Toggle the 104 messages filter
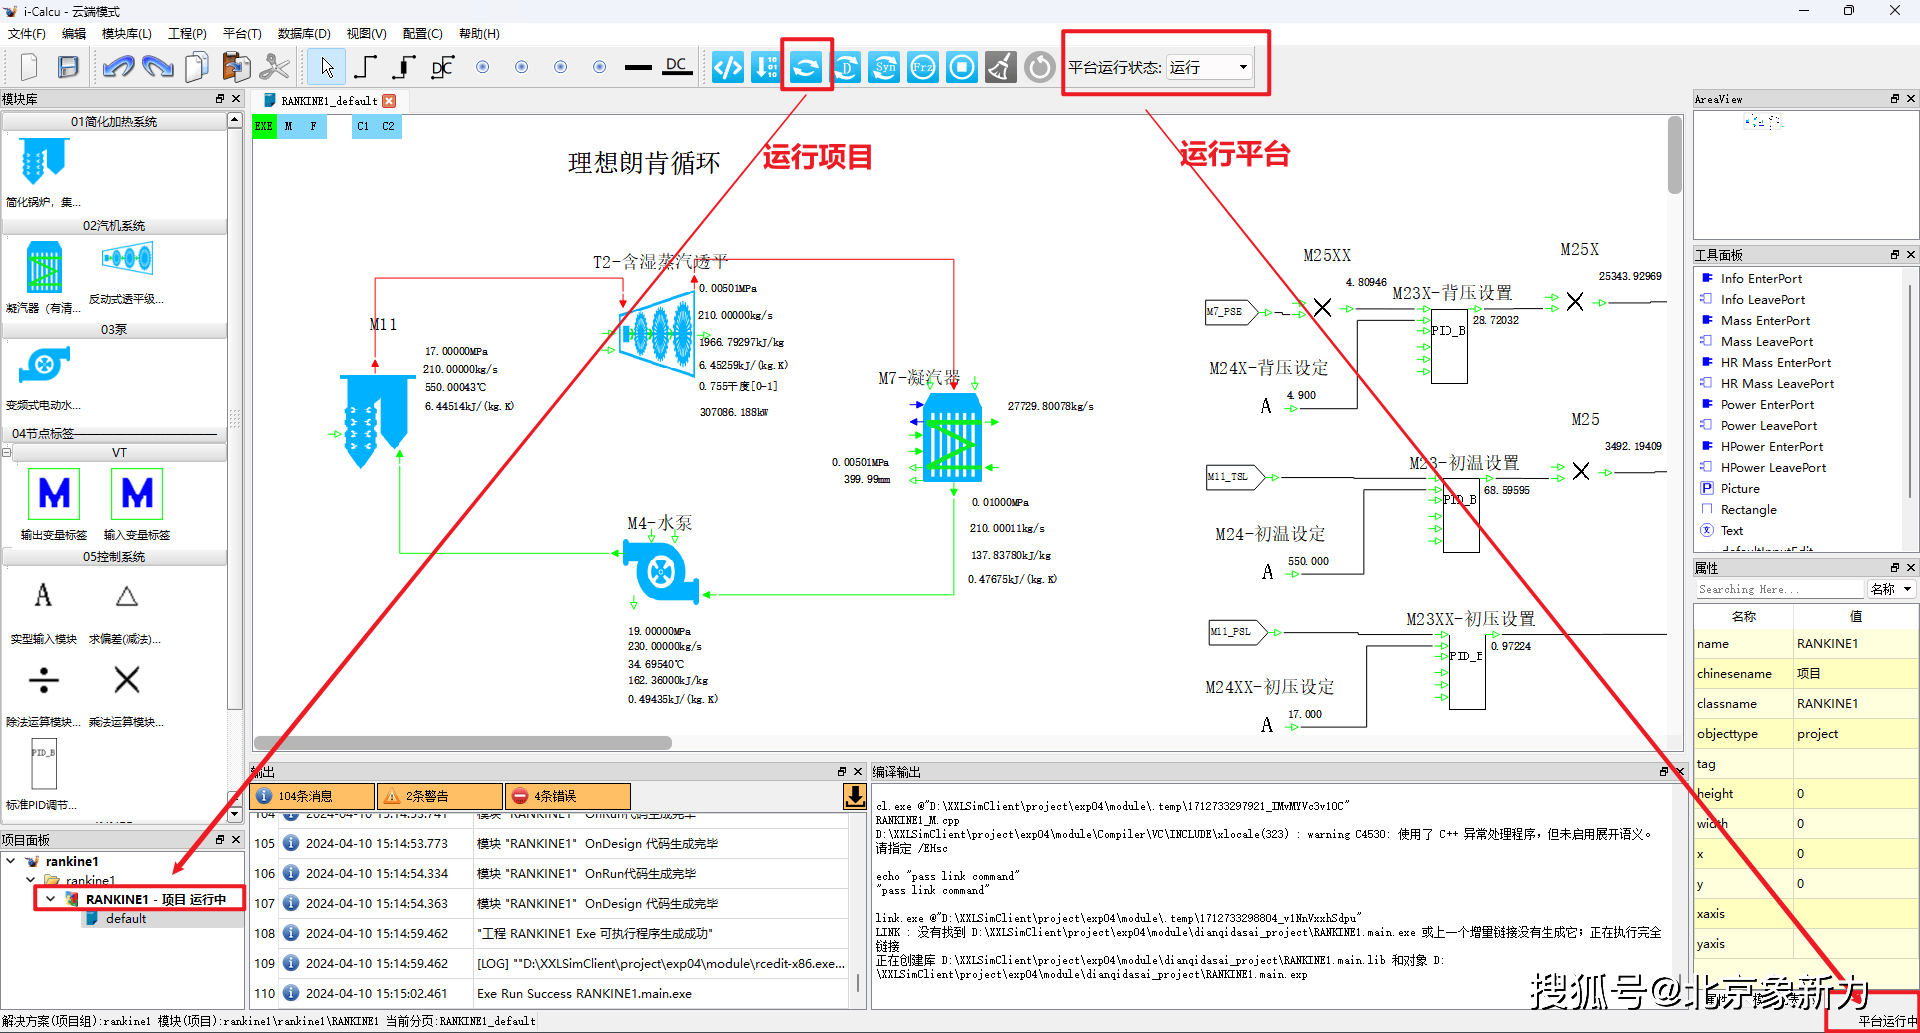The width and height of the screenshot is (1920, 1033). coord(313,796)
